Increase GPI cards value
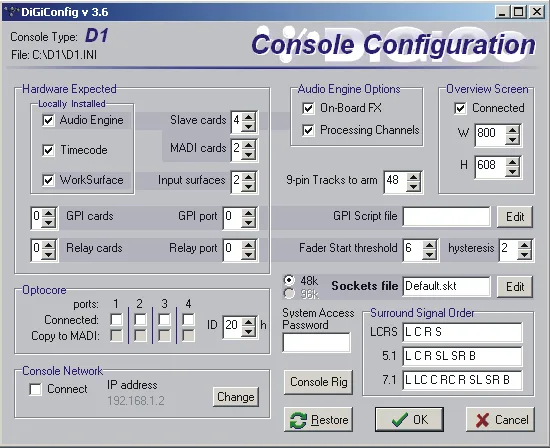This screenshot has width=550, height=448. click(49, 213)
